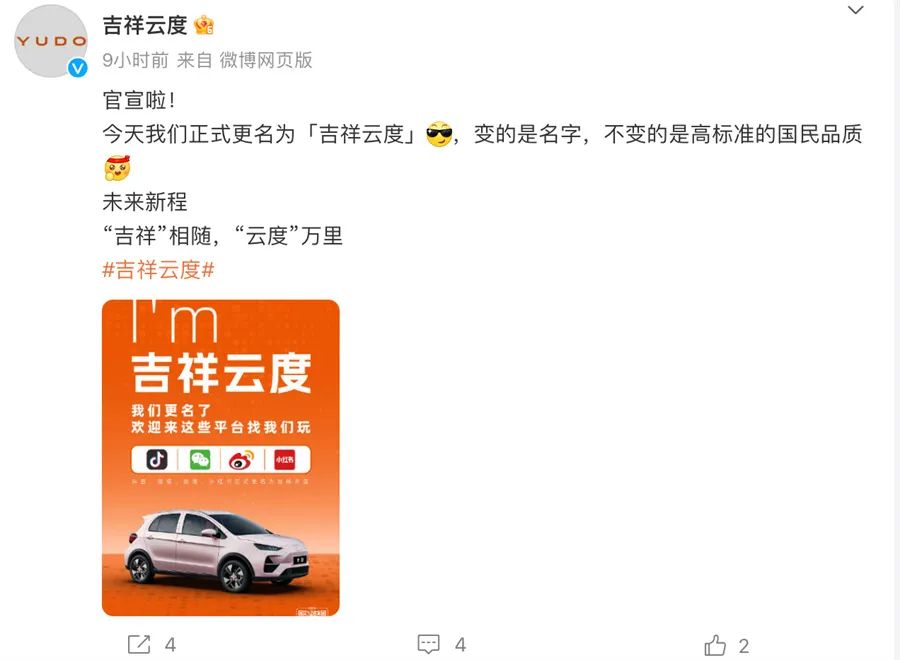Click the WeChat icon in poster
Image resolution: width=900 pixels, height=660 pixels.
pyautogui.click(x=200, y=460)
